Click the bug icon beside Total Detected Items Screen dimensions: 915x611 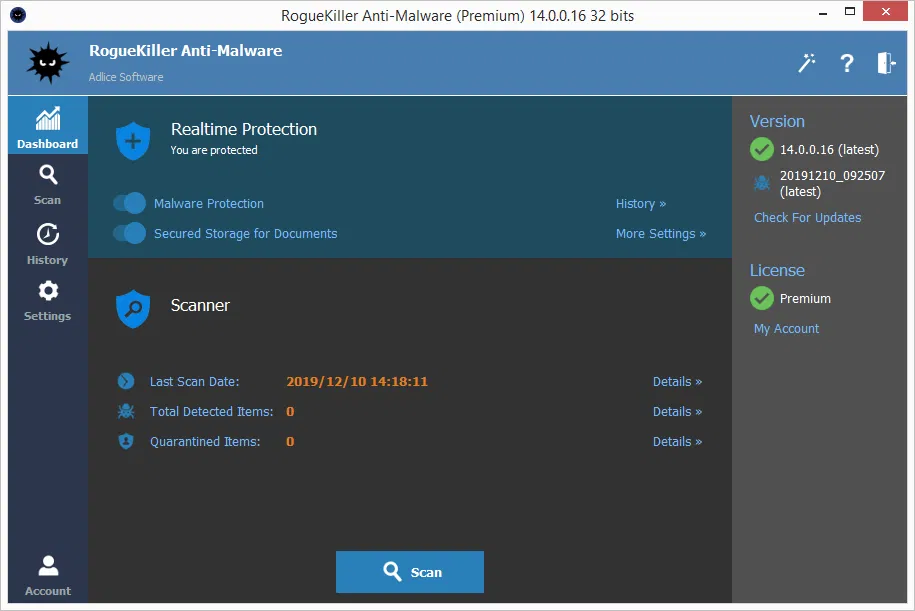pos(126,411)
